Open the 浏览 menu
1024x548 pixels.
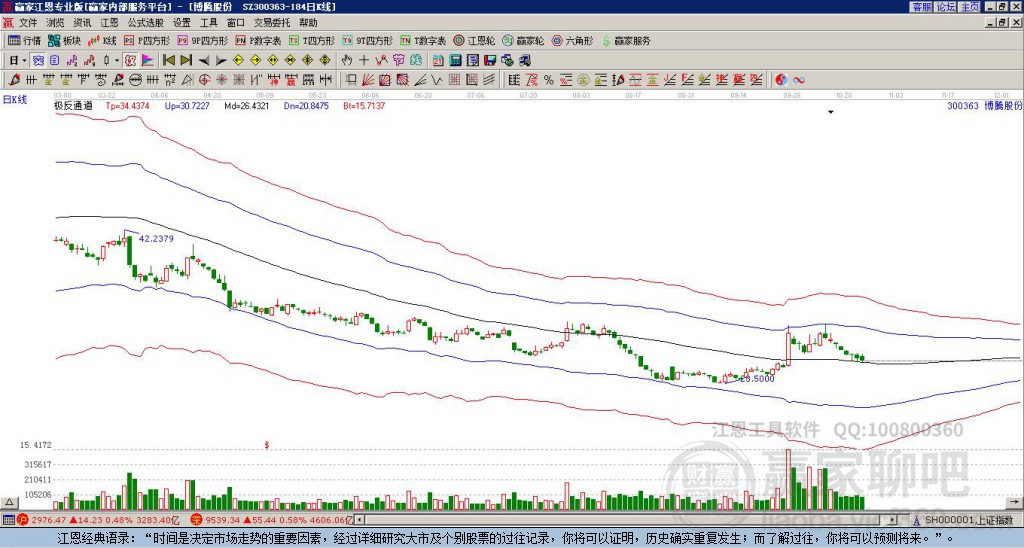tap(55, 23)
